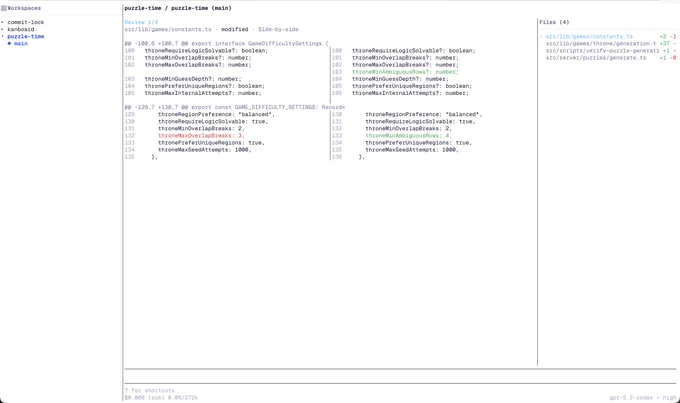
Task: Click the Files (4) panel heading
Action: click(x=554, y=22)
